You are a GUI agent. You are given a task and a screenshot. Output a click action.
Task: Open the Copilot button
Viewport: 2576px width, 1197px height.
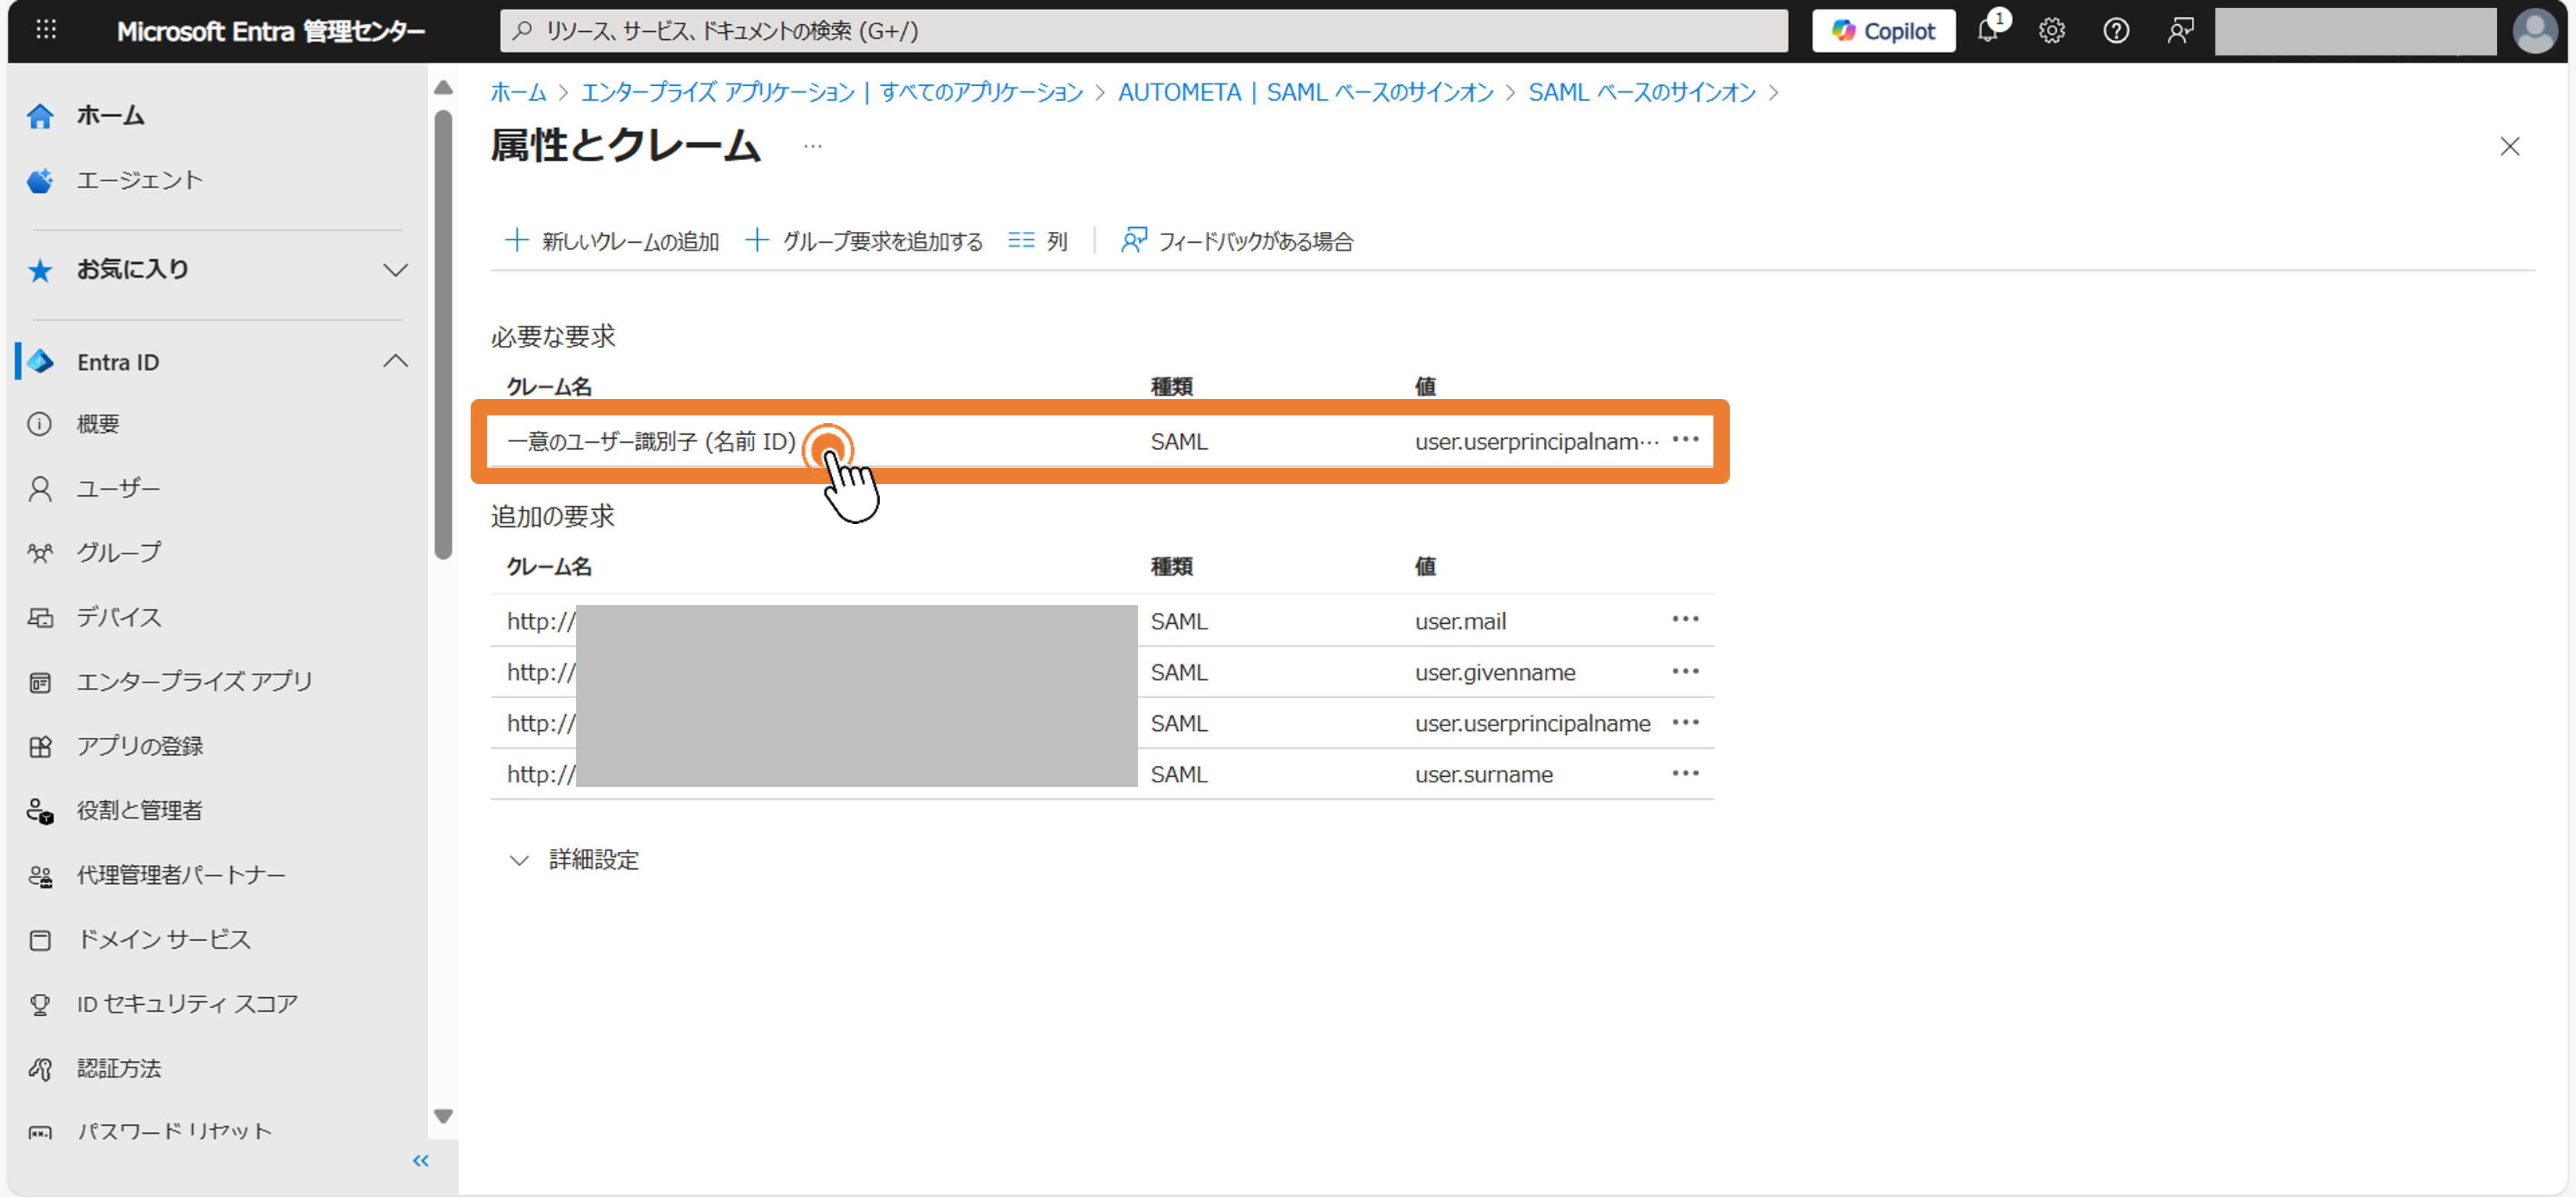(1884, 30)
